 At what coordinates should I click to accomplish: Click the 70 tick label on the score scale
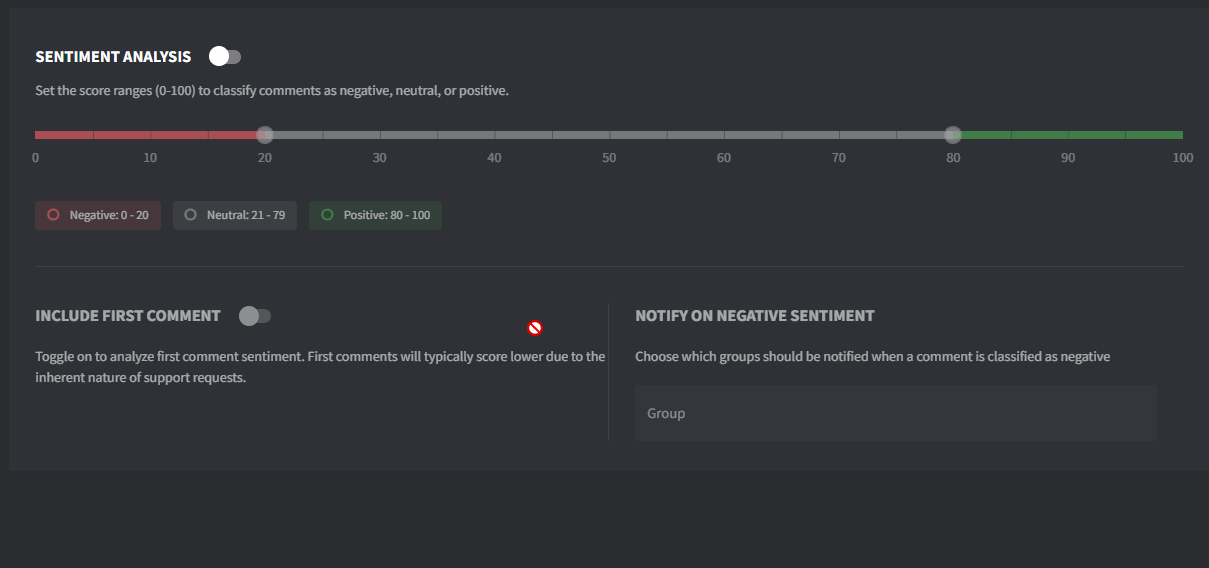[x=838, y=158]
